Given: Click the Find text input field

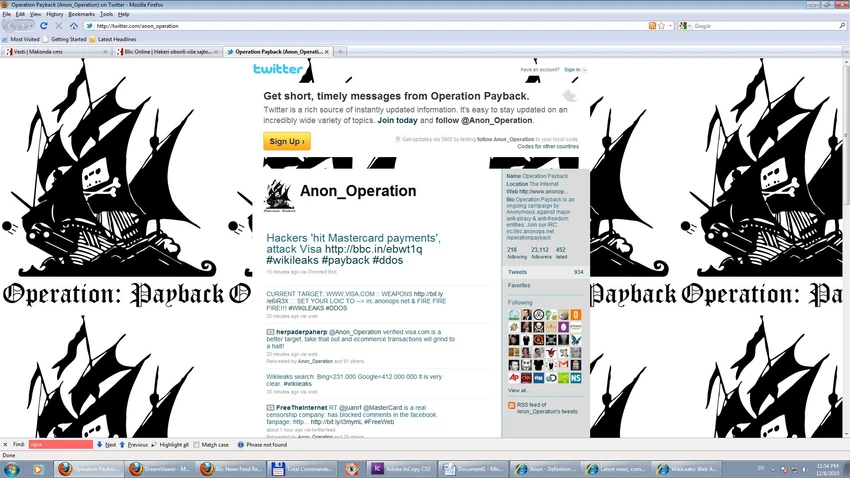Looking at the screenshot, I should tap(61, 444).
